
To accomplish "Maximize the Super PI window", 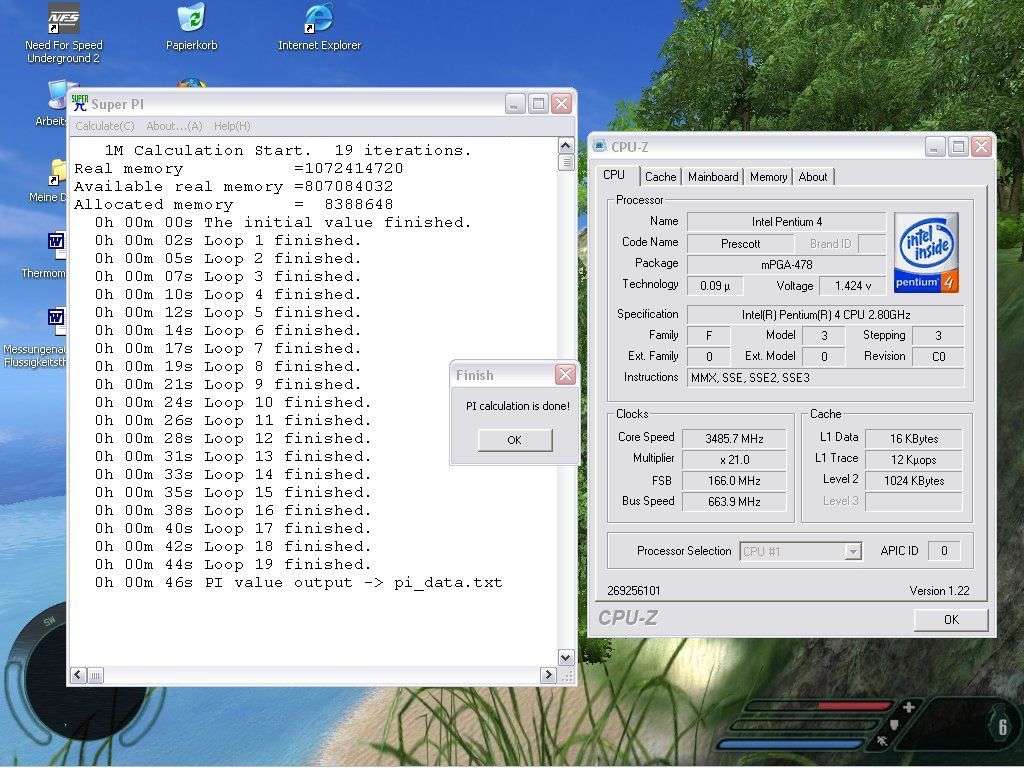I will click(538, 103).
